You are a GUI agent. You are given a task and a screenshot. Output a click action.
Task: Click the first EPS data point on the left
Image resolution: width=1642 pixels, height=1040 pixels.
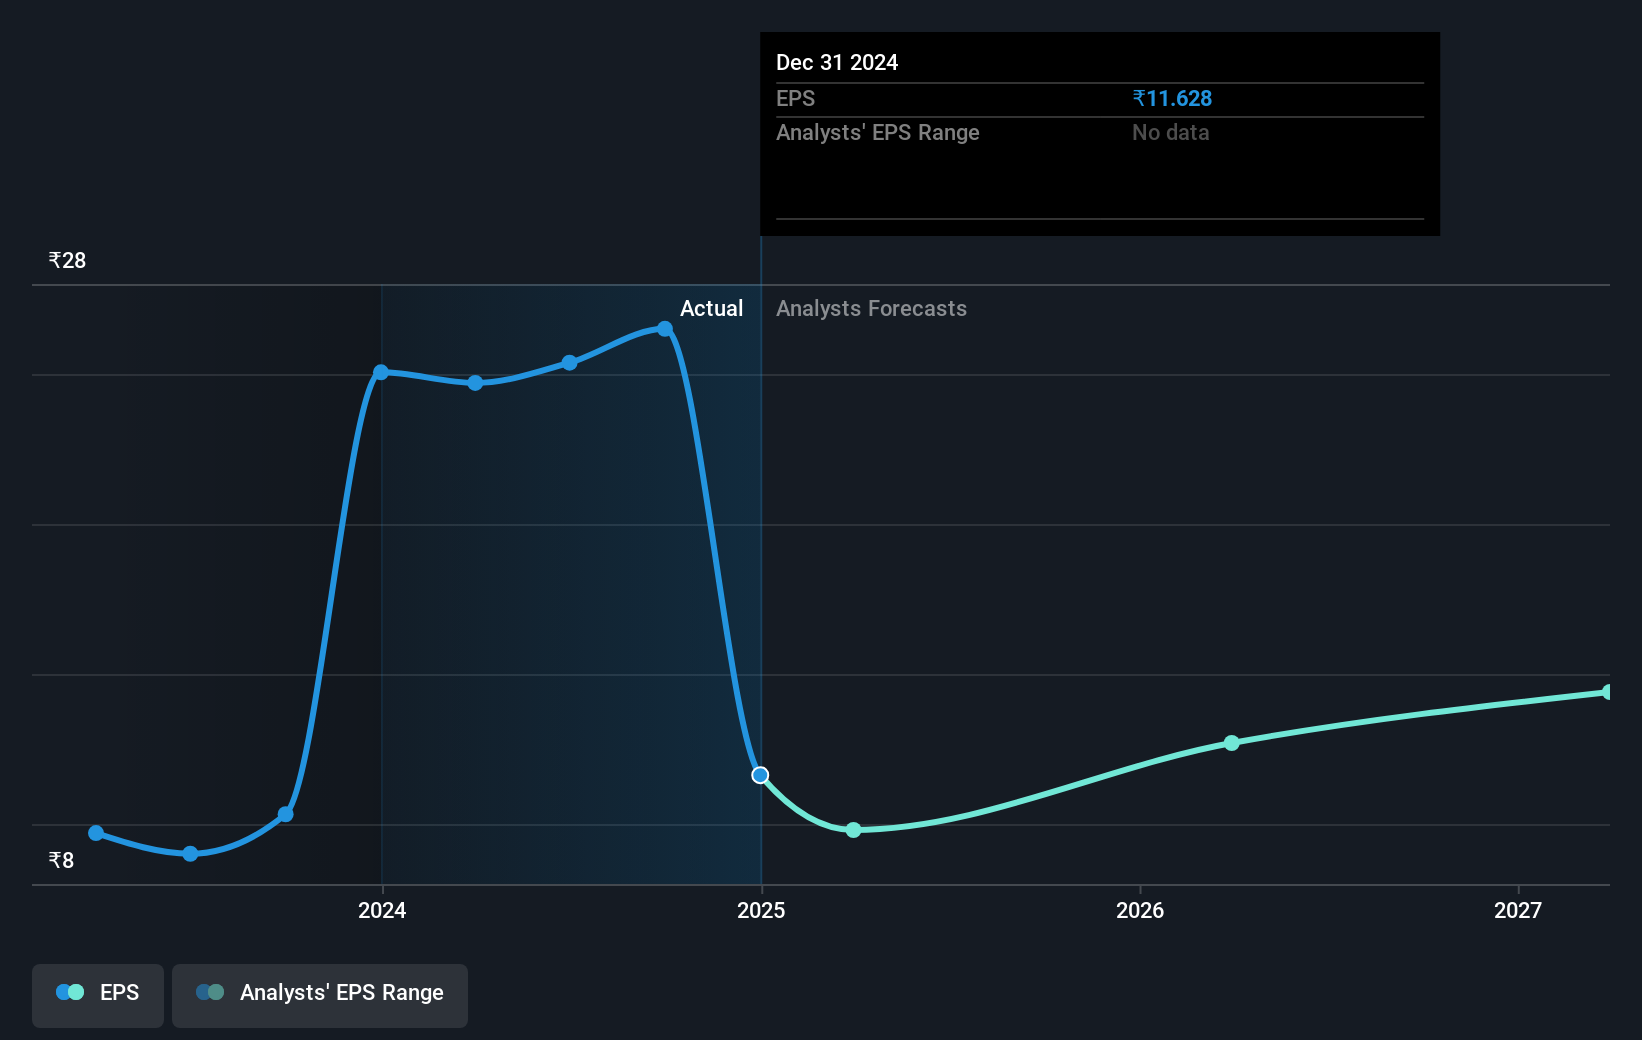coord(96,833)
